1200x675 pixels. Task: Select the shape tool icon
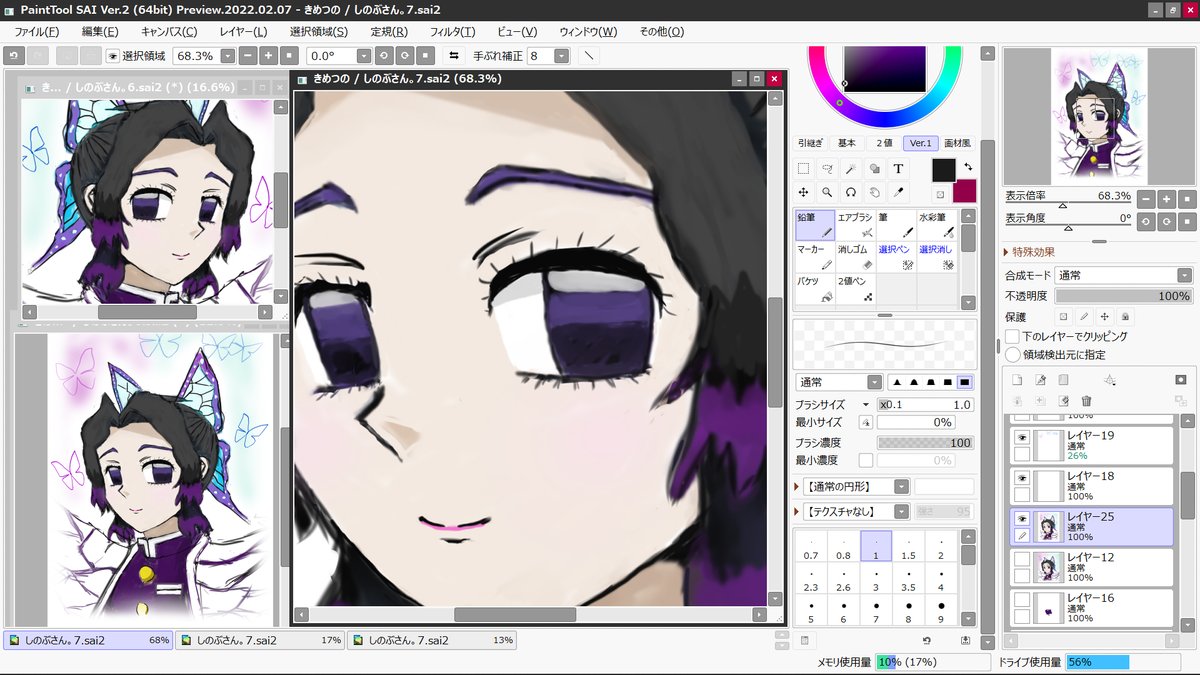874,169
